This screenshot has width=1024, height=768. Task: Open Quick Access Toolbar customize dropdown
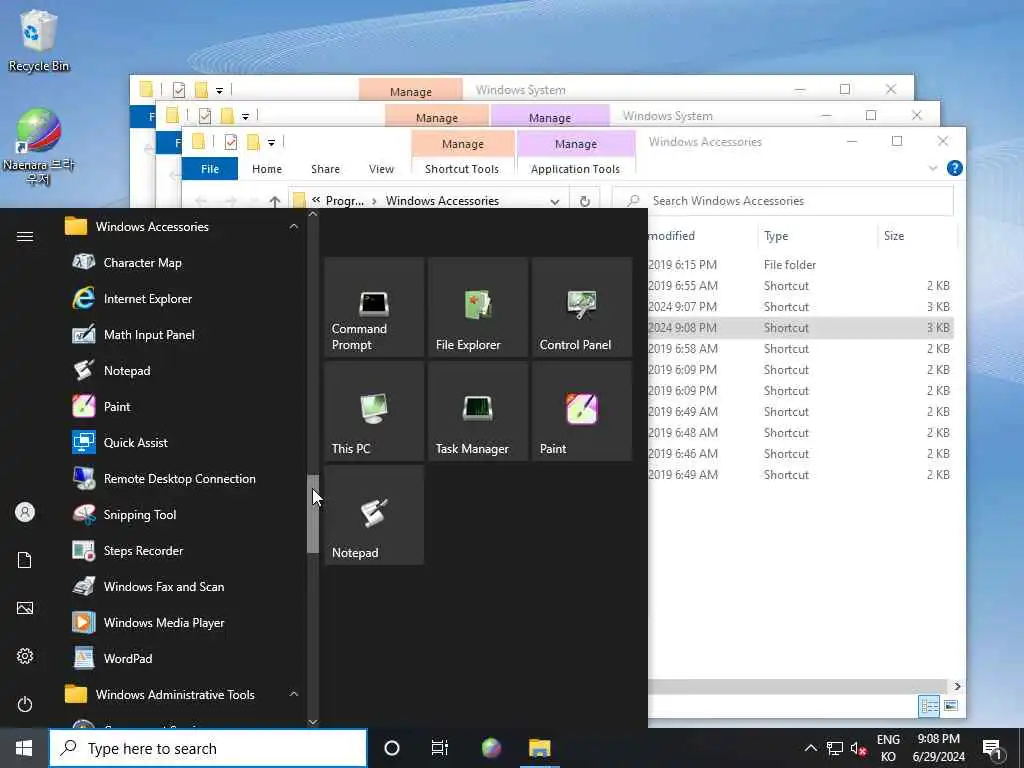271,142
